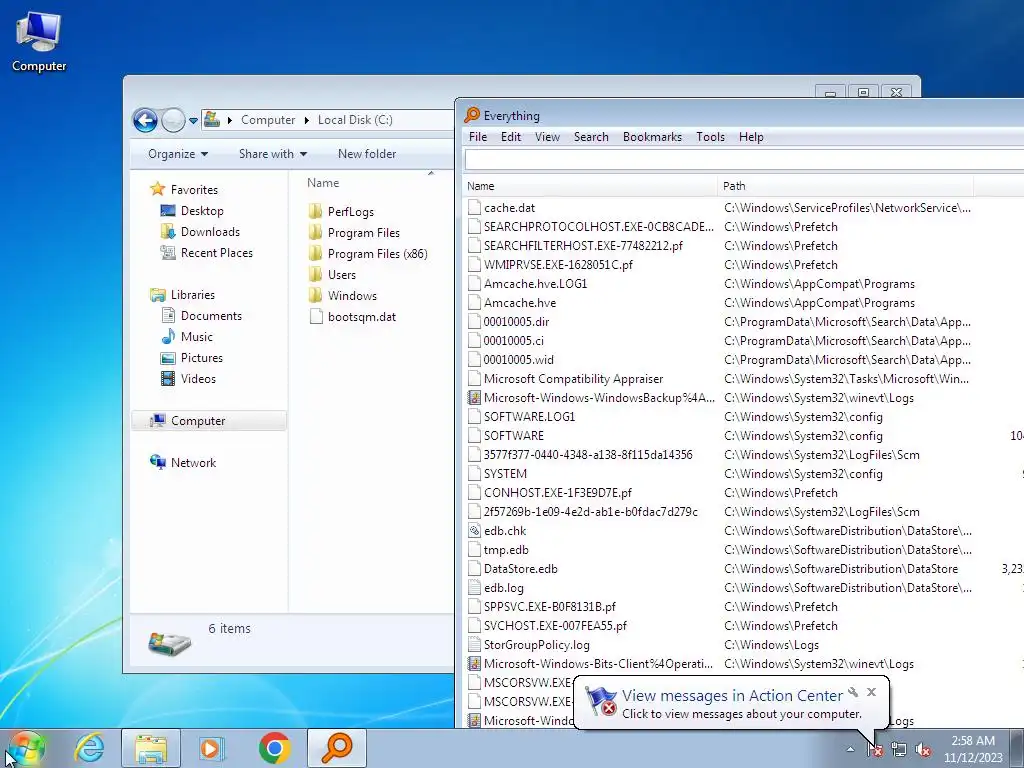
Task: Click the Microsoft-Windows-Bits-Client log icon
Action: [474, 664]
